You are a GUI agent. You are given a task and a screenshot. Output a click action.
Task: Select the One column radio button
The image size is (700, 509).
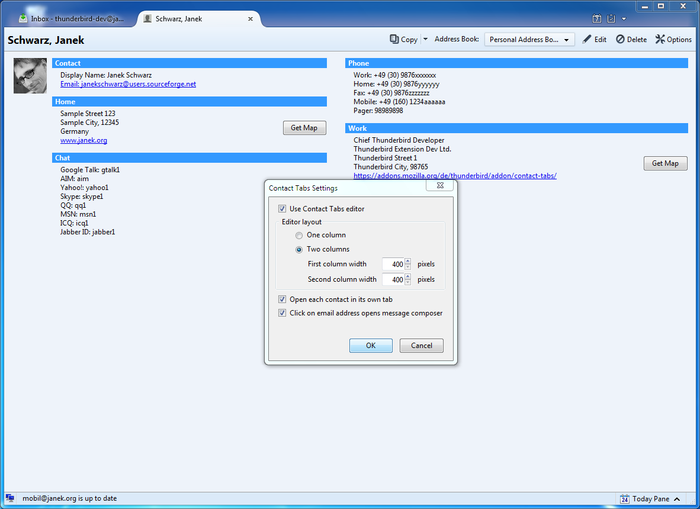(x=299, y=235)
